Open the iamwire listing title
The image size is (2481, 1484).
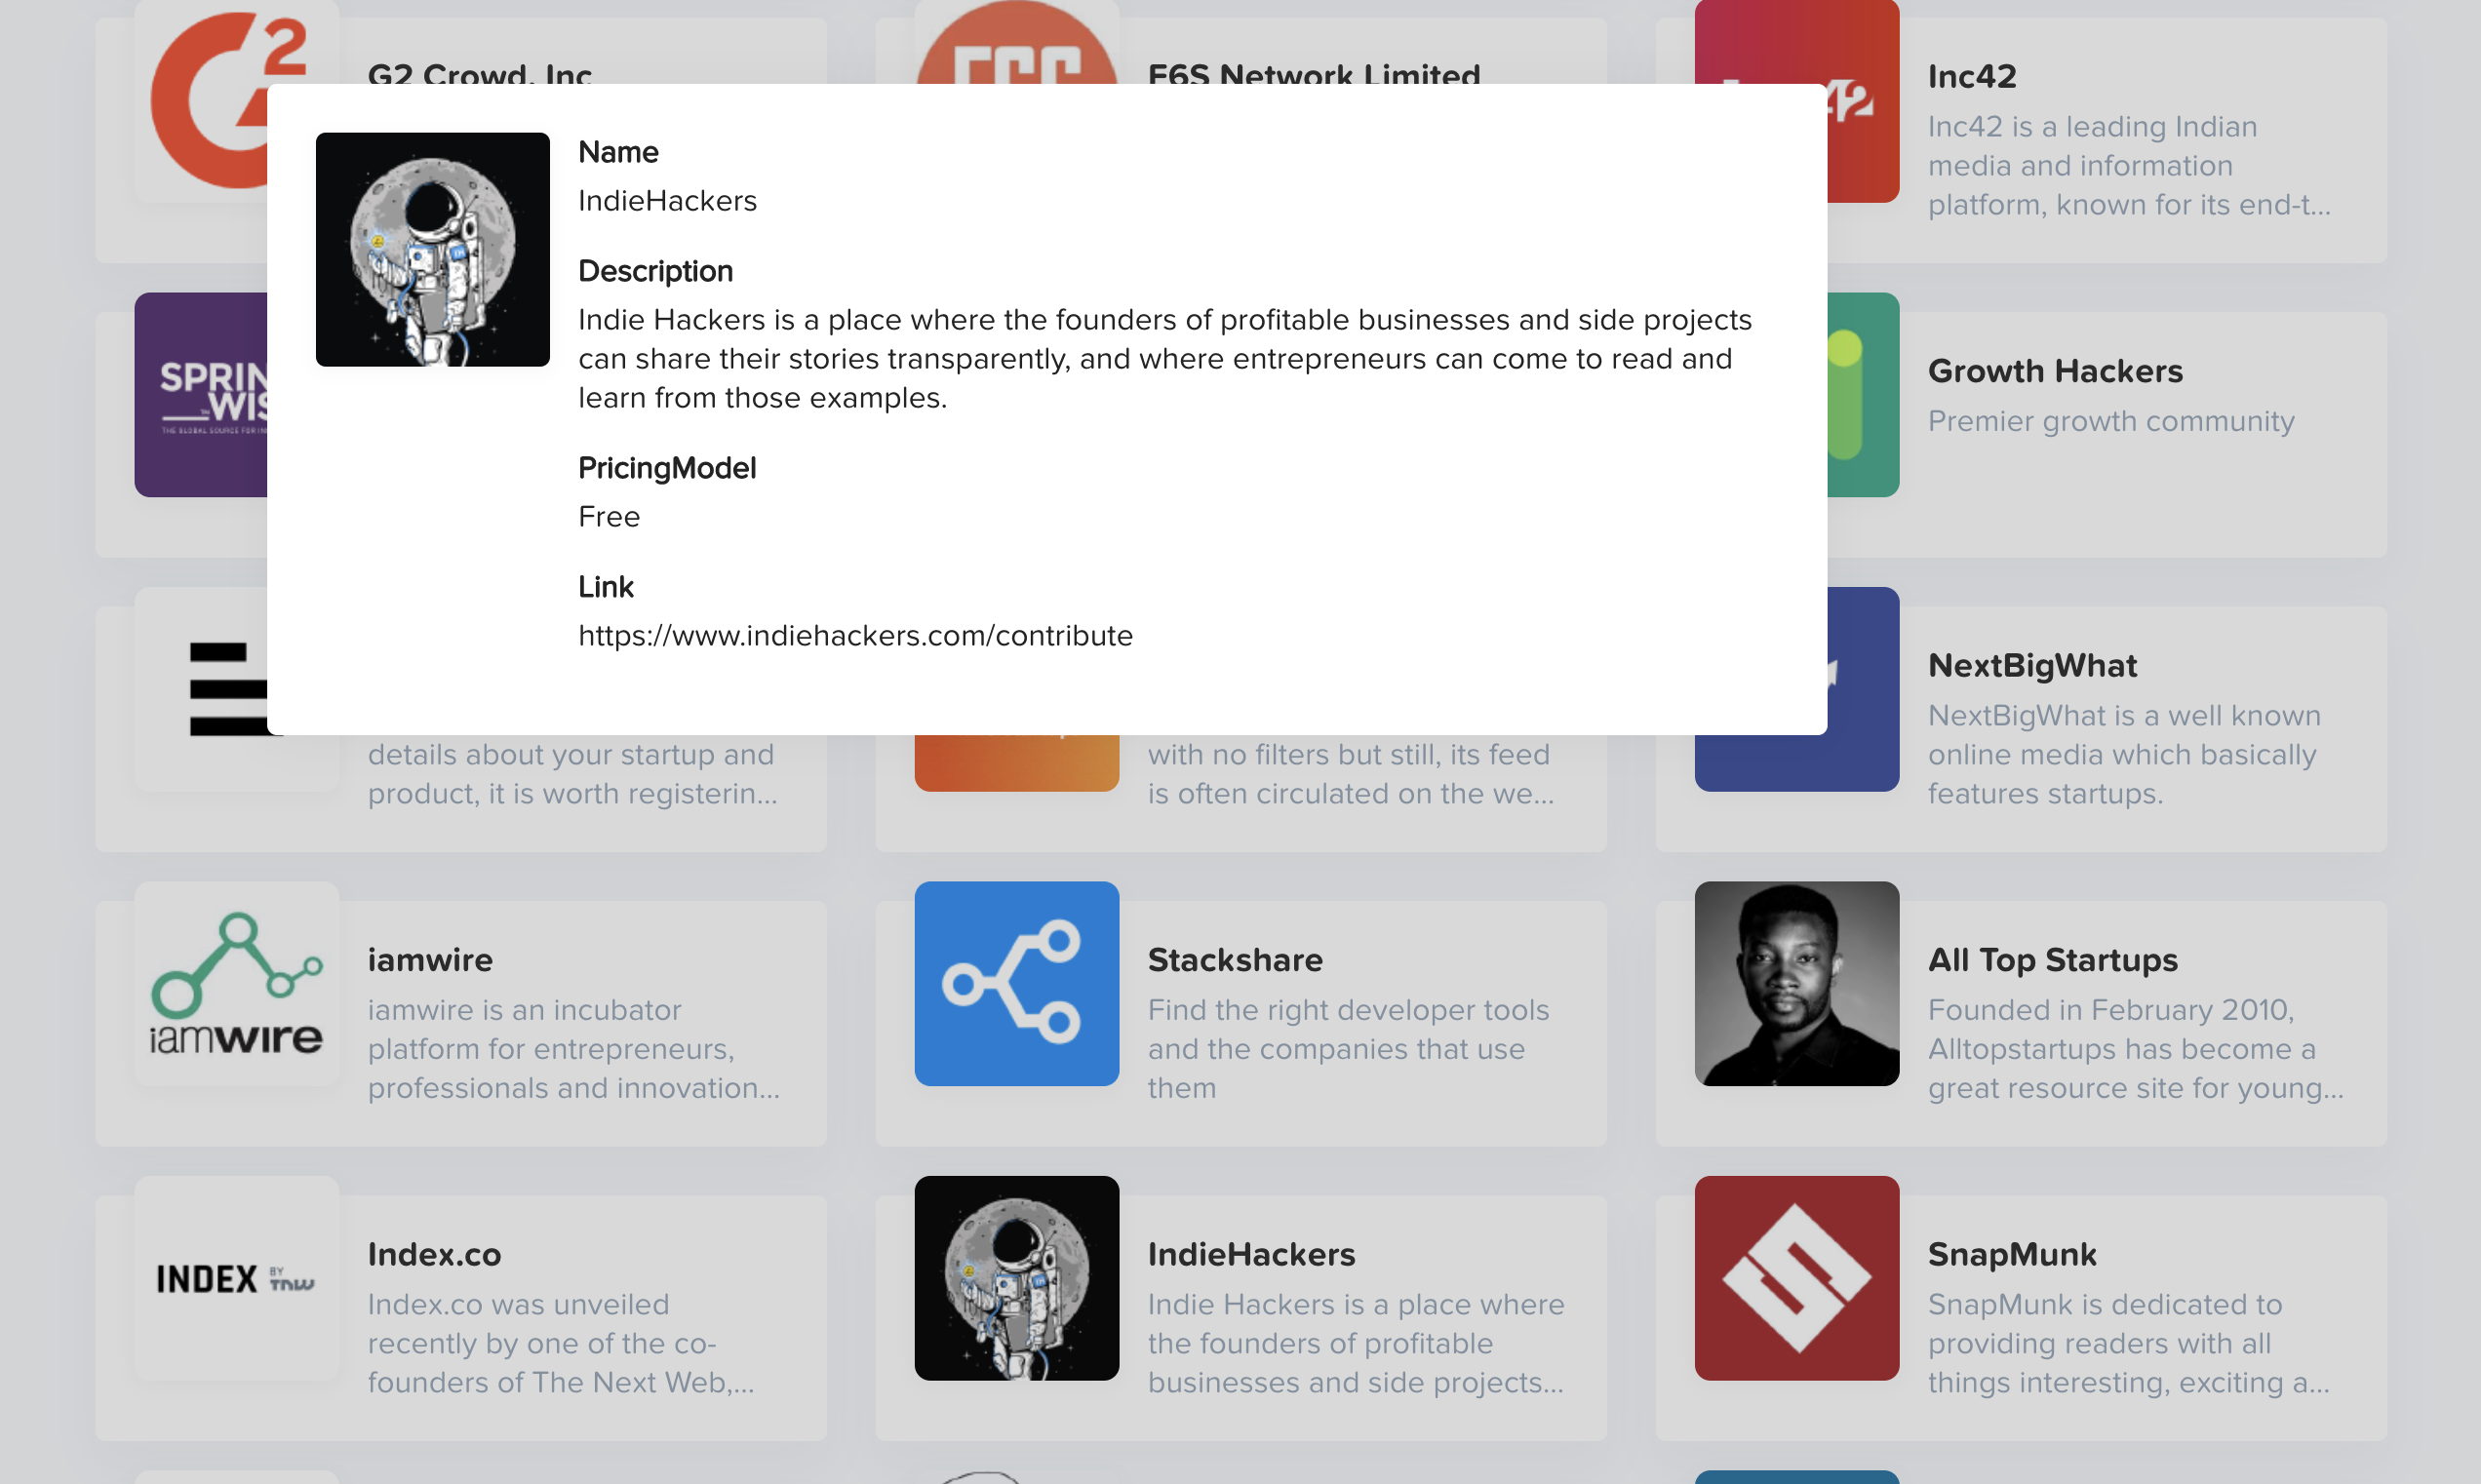(x=430, y=960)
